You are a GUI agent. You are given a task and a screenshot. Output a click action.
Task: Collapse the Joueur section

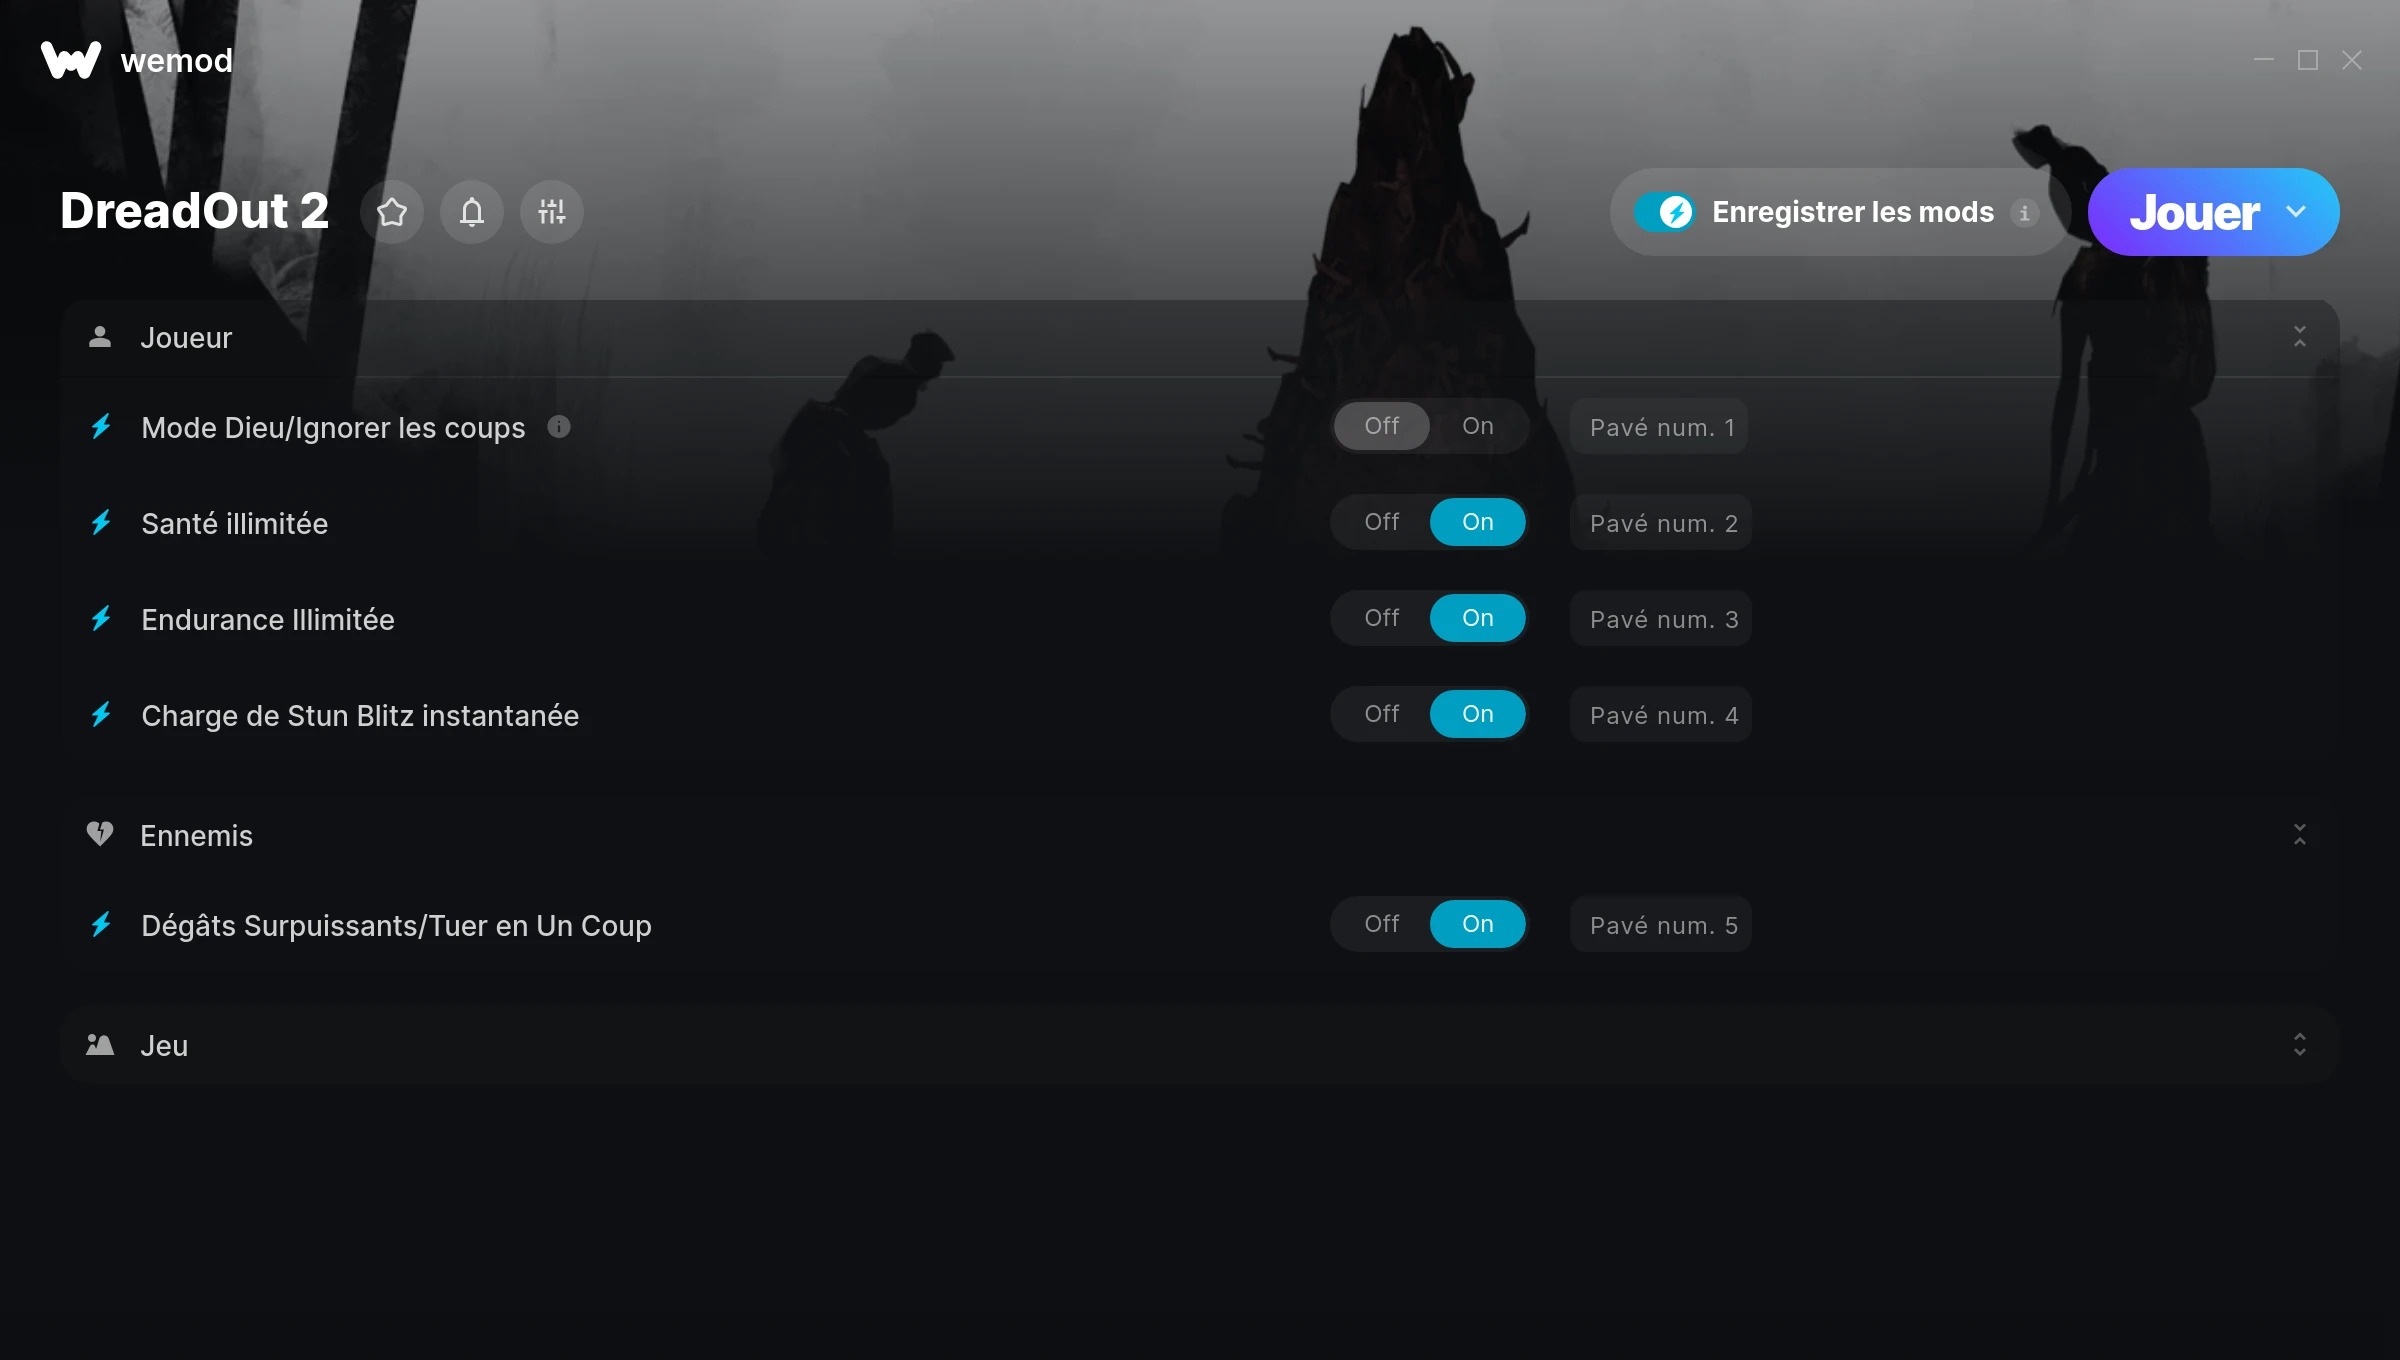point(2300,337)
